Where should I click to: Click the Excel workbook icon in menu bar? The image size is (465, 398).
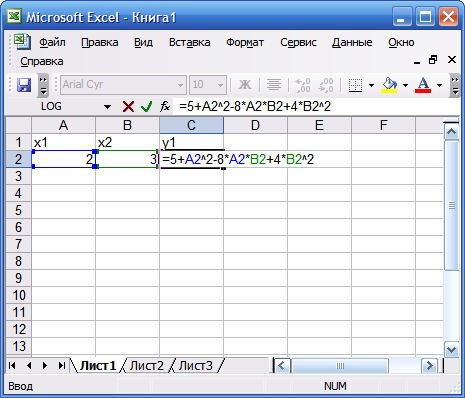22,42
